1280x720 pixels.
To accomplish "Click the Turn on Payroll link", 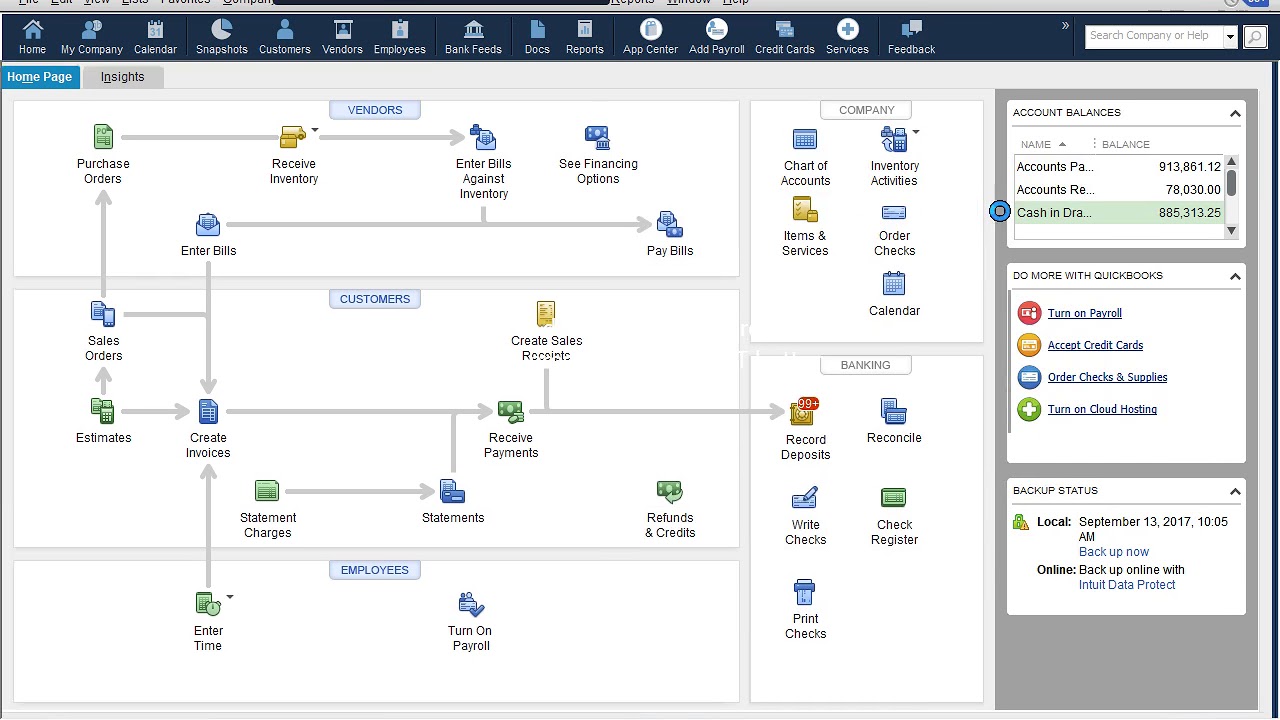I will pos(1084,313).
